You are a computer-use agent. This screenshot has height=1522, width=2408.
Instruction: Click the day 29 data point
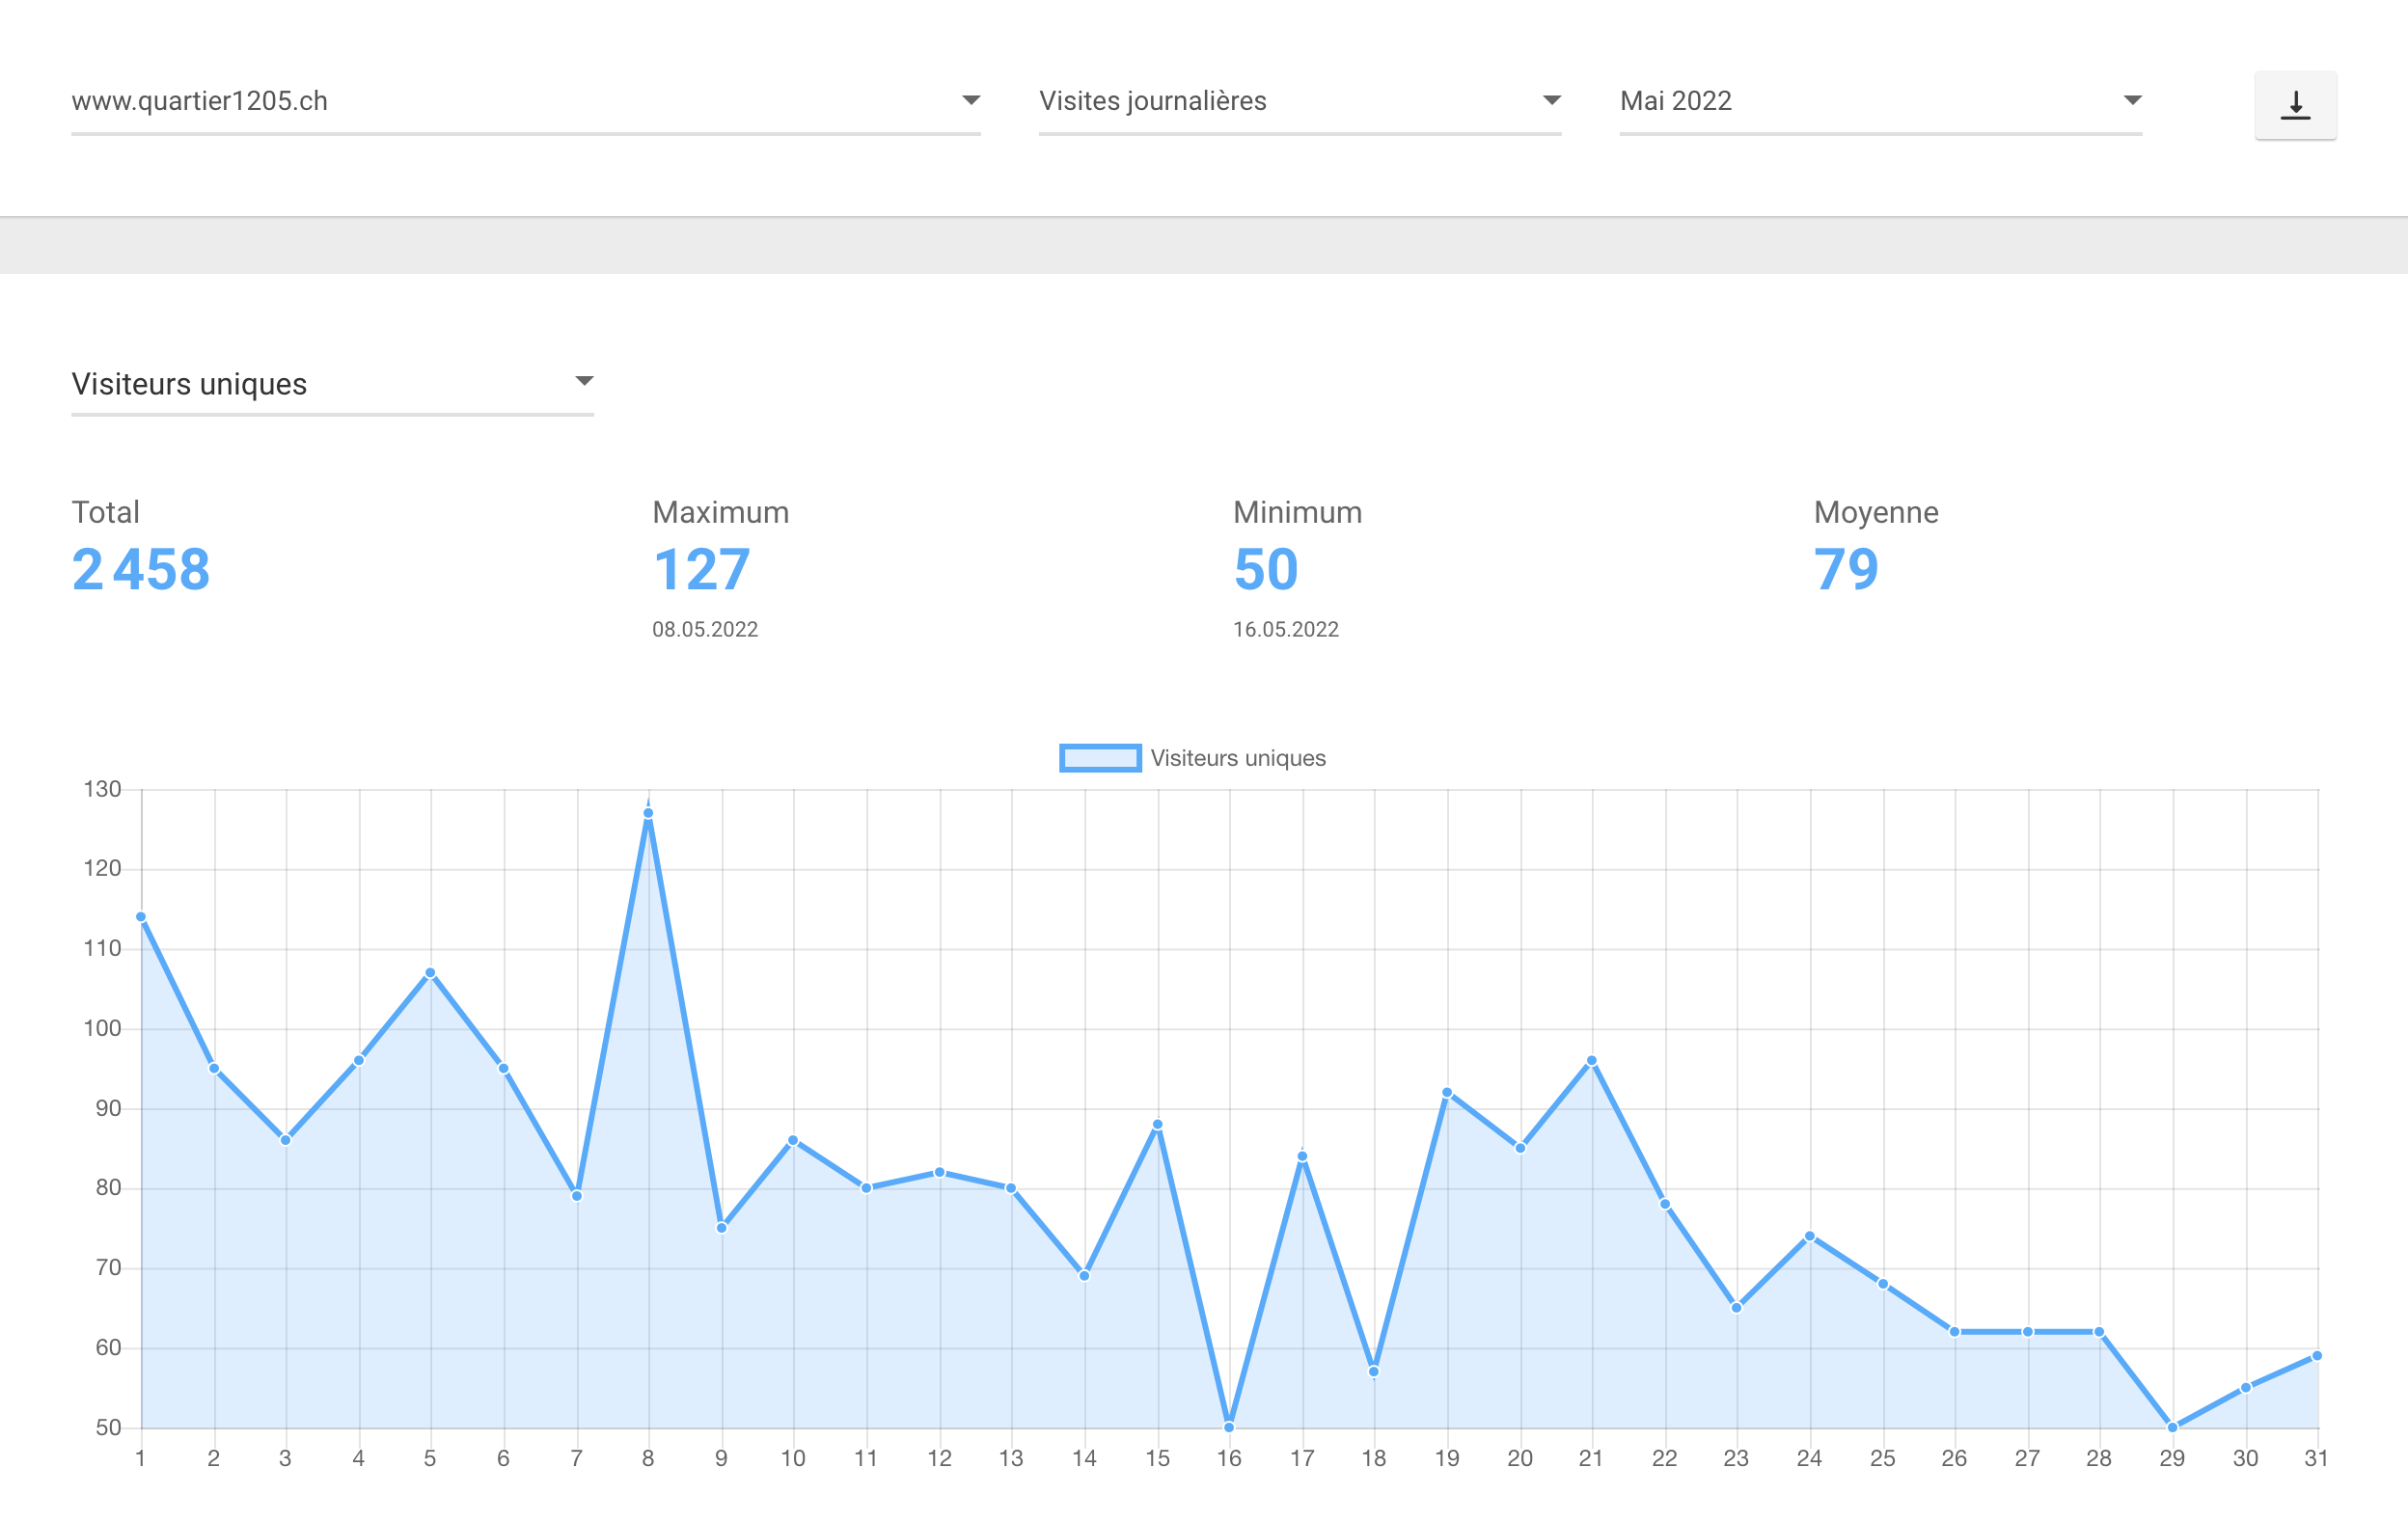(2172, 1427)
